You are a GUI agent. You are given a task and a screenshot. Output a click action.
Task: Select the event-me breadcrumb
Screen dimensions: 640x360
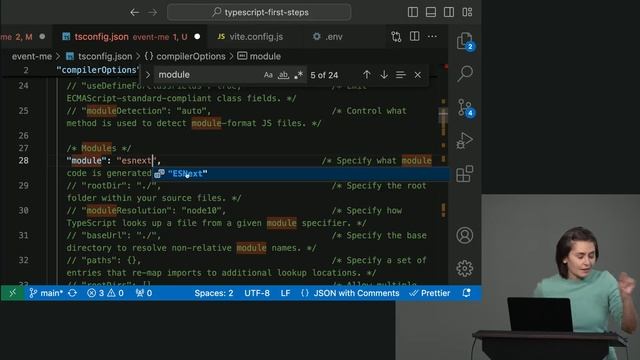[32, 56]
